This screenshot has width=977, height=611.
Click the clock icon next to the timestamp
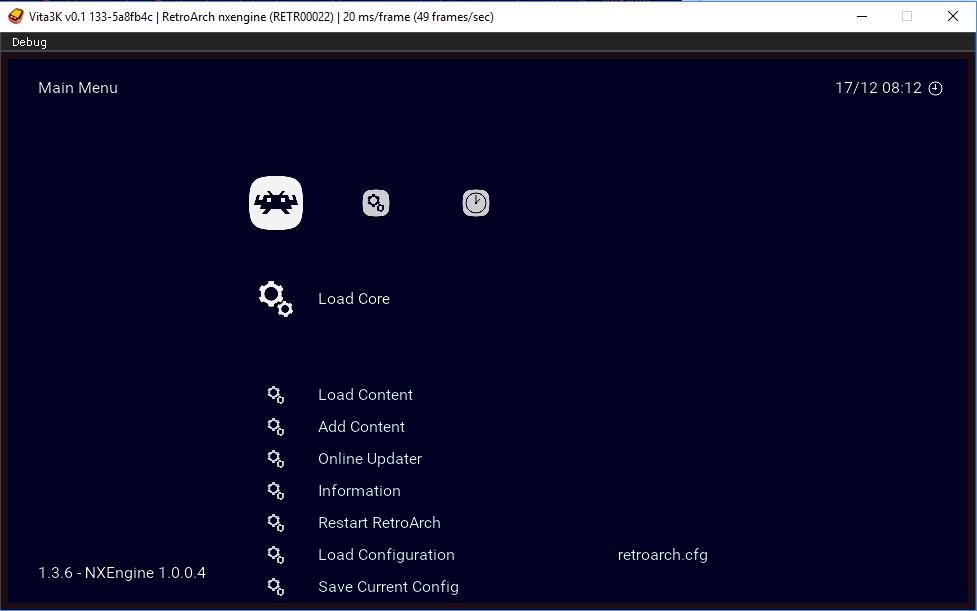[x=935, y=88]
